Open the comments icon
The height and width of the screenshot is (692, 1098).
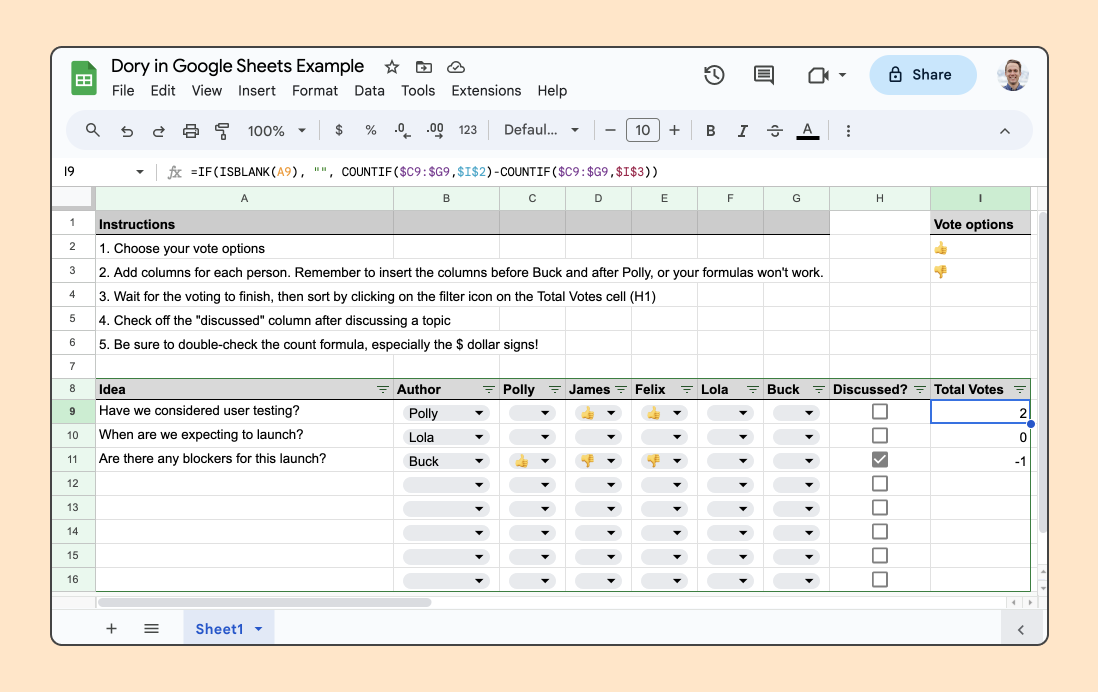(763, 75)
